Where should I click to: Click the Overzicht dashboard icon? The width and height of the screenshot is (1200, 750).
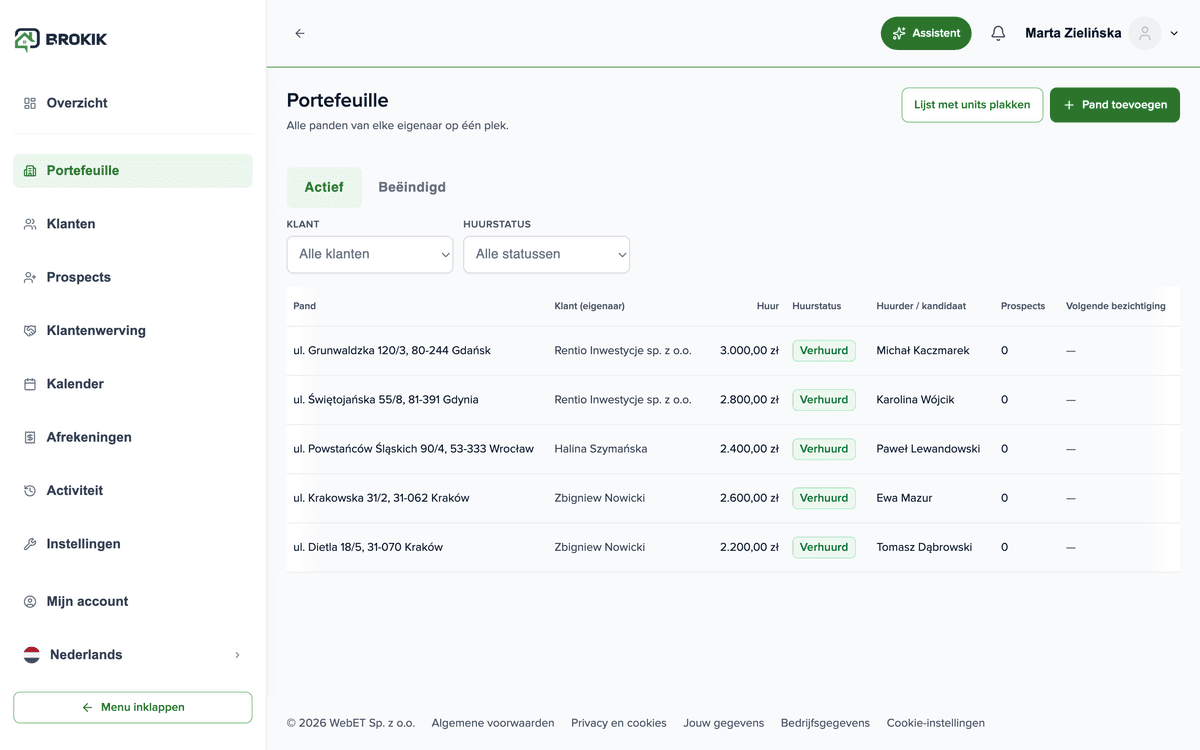pos(30,103)
